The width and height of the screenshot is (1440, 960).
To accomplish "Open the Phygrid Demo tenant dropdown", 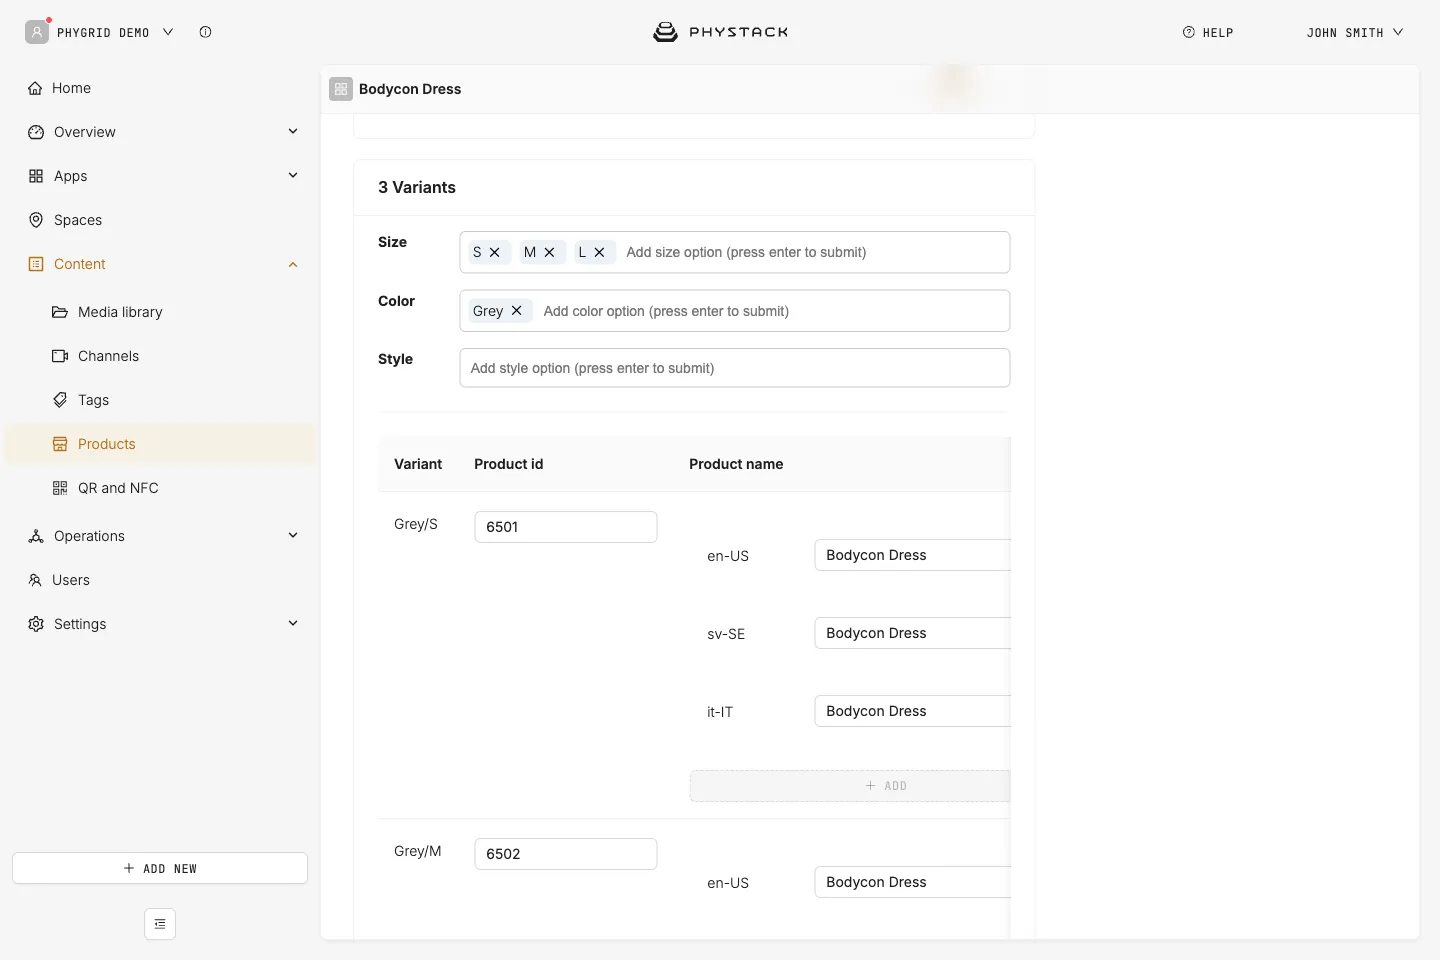I will click(x=115, y=32).
